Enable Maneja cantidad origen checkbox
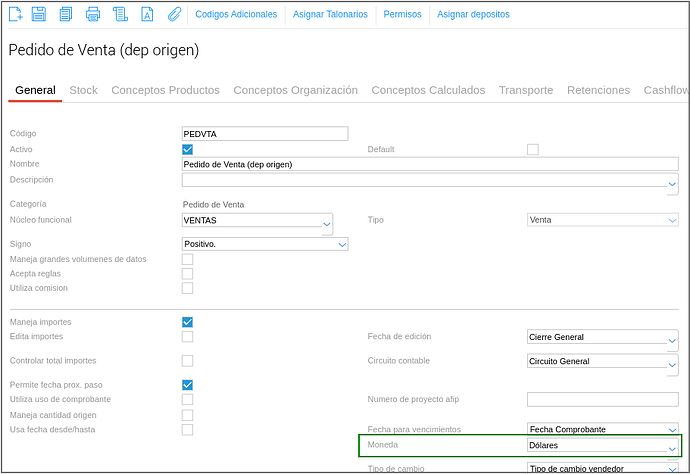This screenshot has width=690, height=474. pyautogui.click(x=187, y=415)
